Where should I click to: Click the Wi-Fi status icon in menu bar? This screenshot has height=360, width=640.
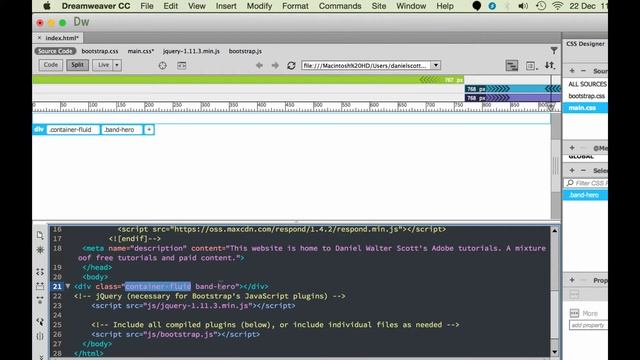[x=557, y=6]
